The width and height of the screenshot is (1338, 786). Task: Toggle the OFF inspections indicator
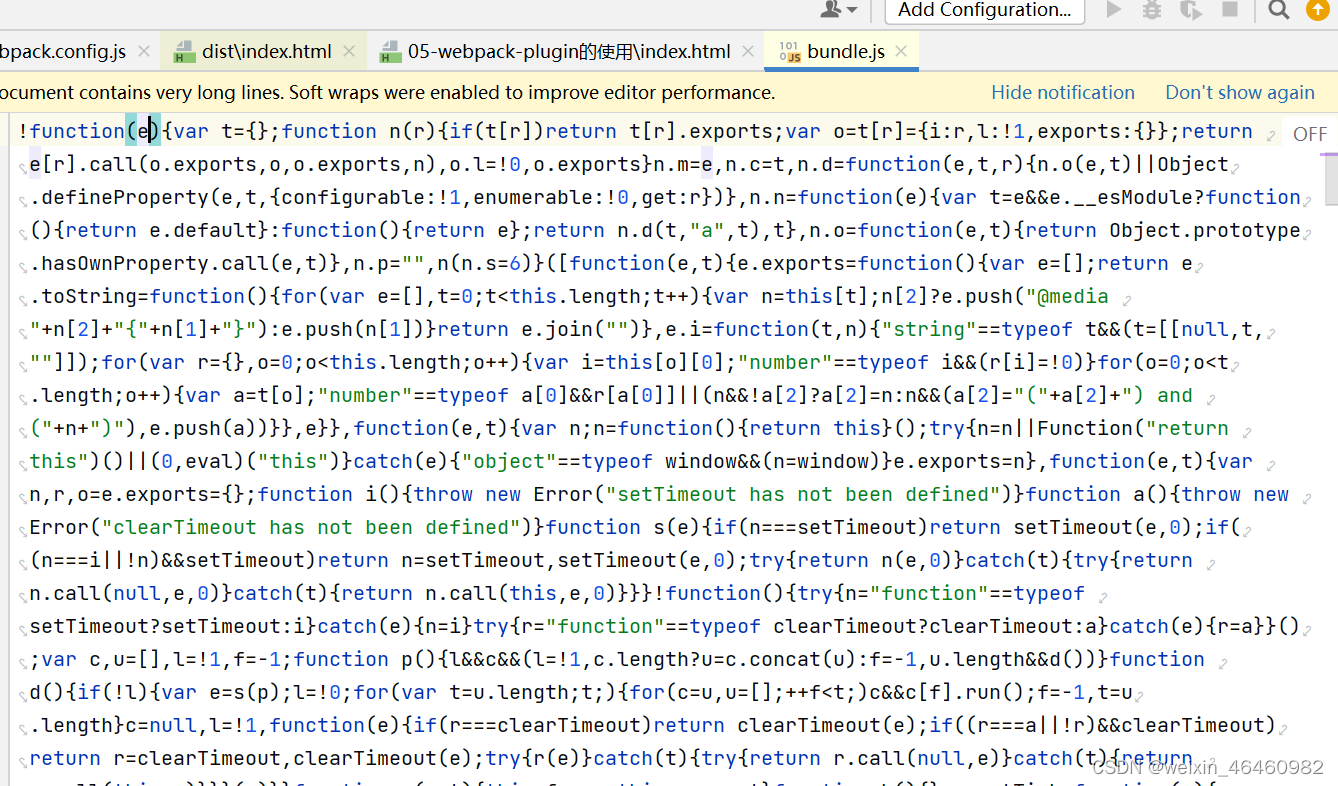point(1310,134)
